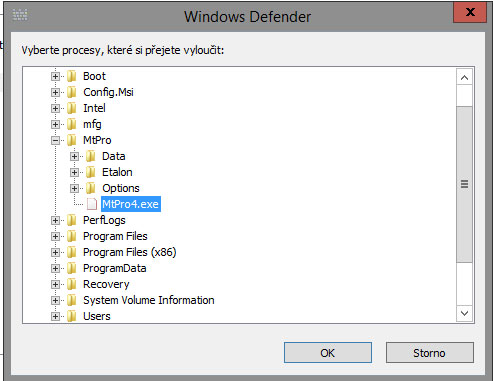Expand the Program Files (x86) node
The height and width of the screenshot is (381, 493).
coord(55,253)
